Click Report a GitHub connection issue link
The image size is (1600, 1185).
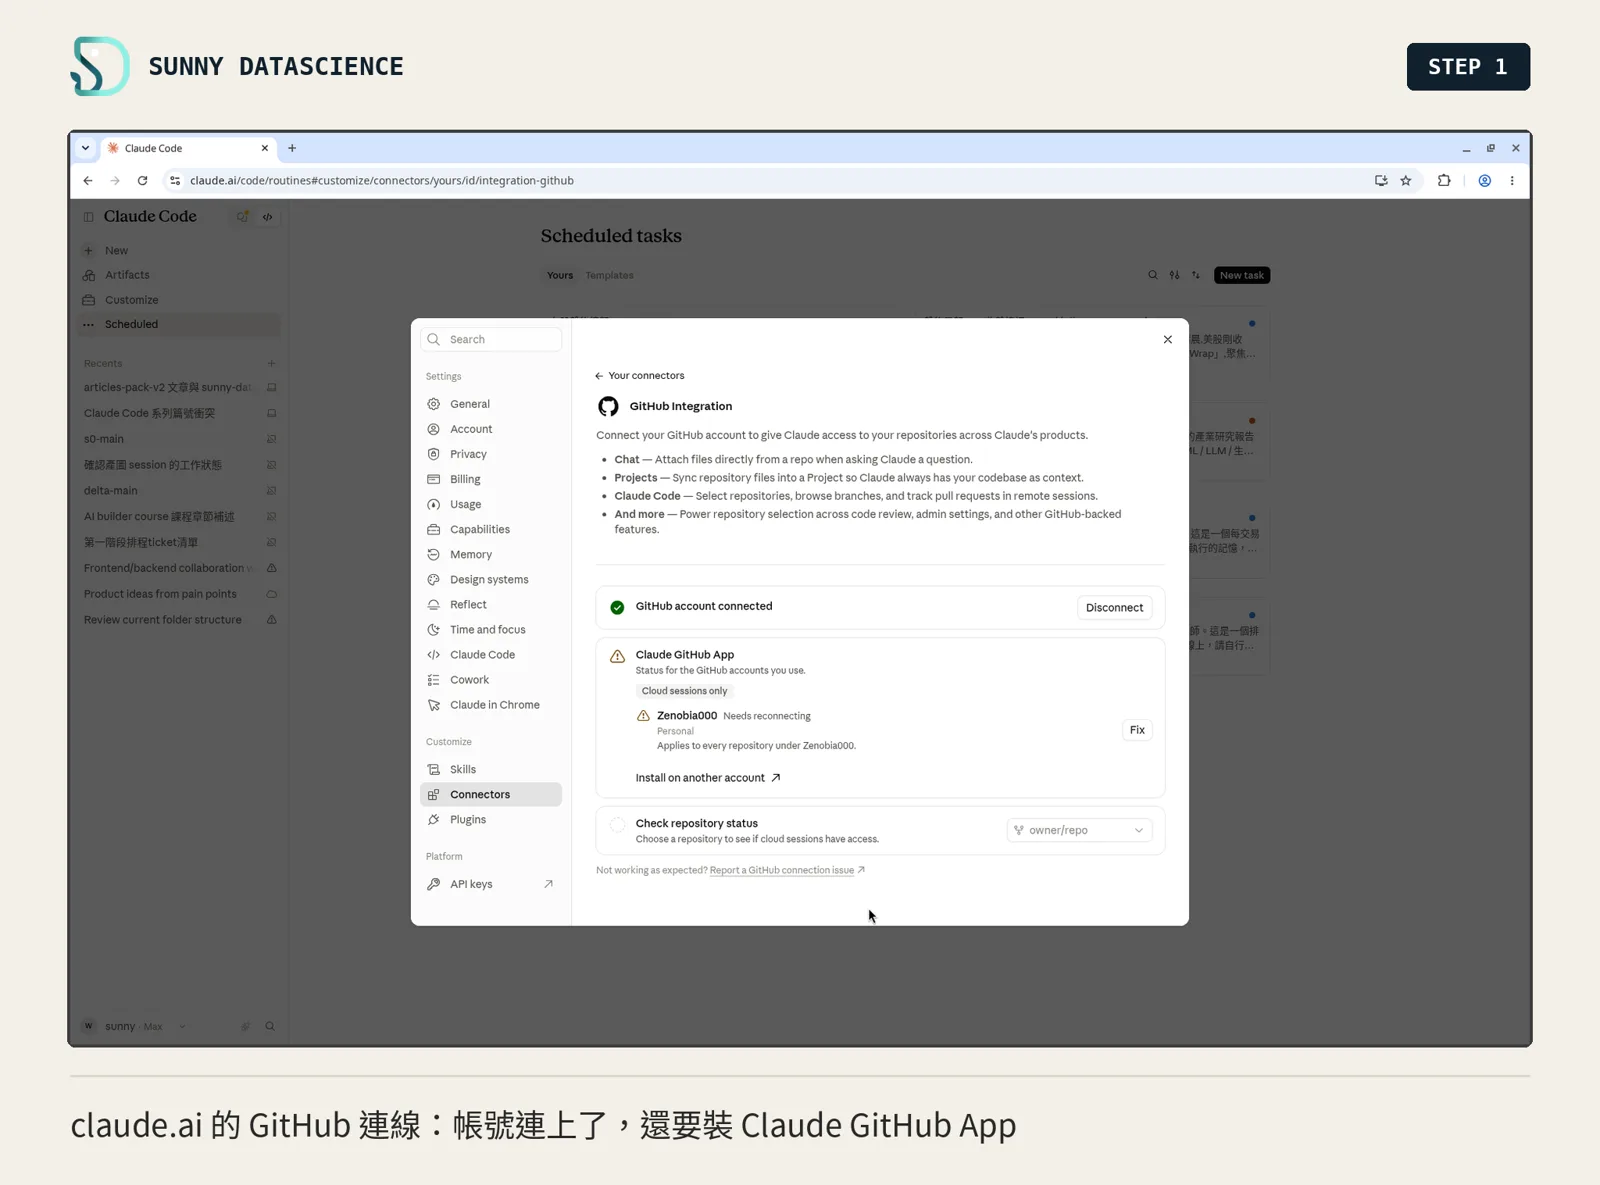[787, 870]
